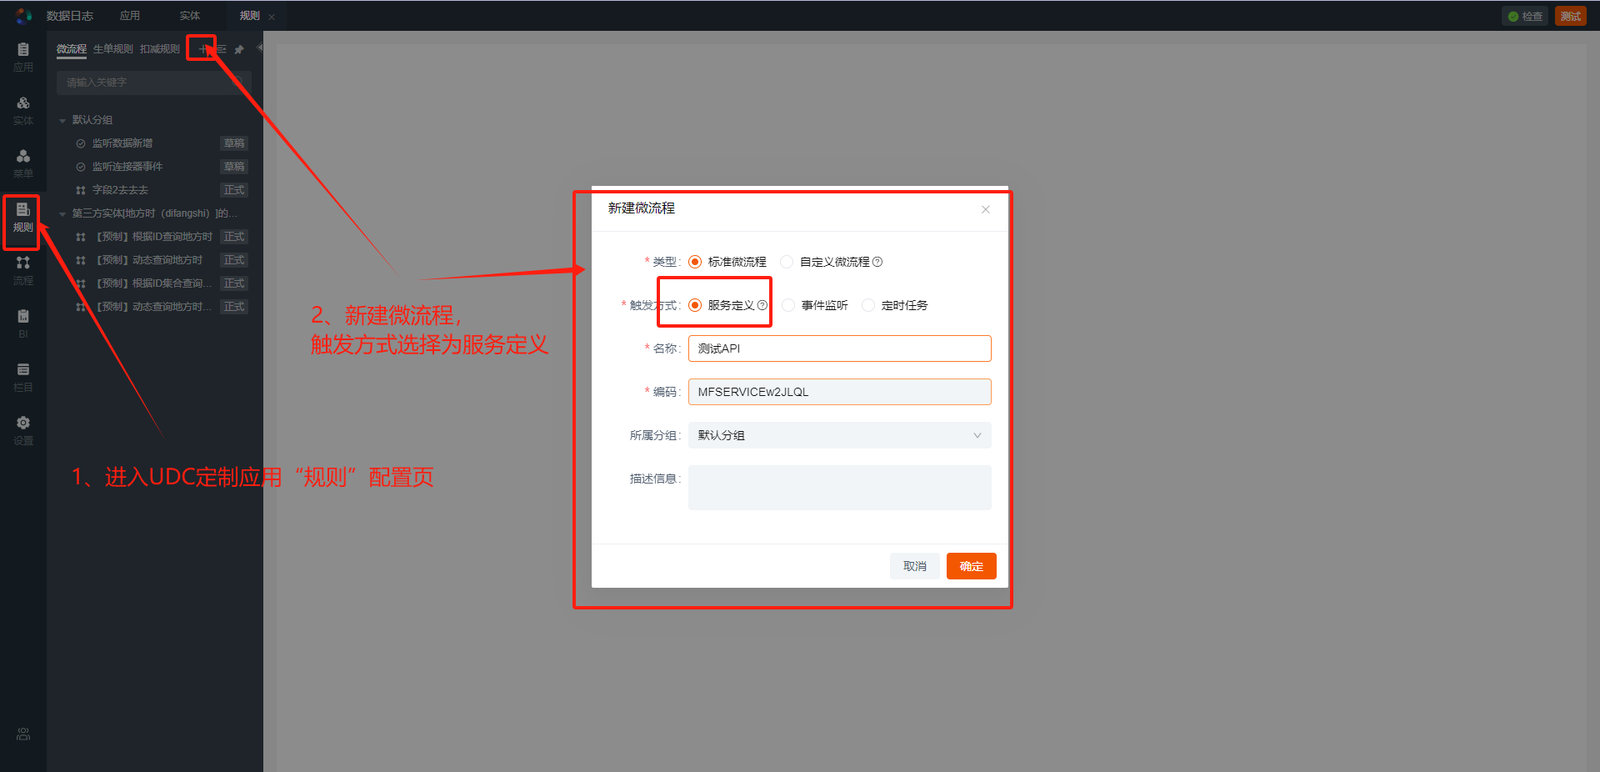
Task: Click the app logo in top bar
Action: coord(24,16)
